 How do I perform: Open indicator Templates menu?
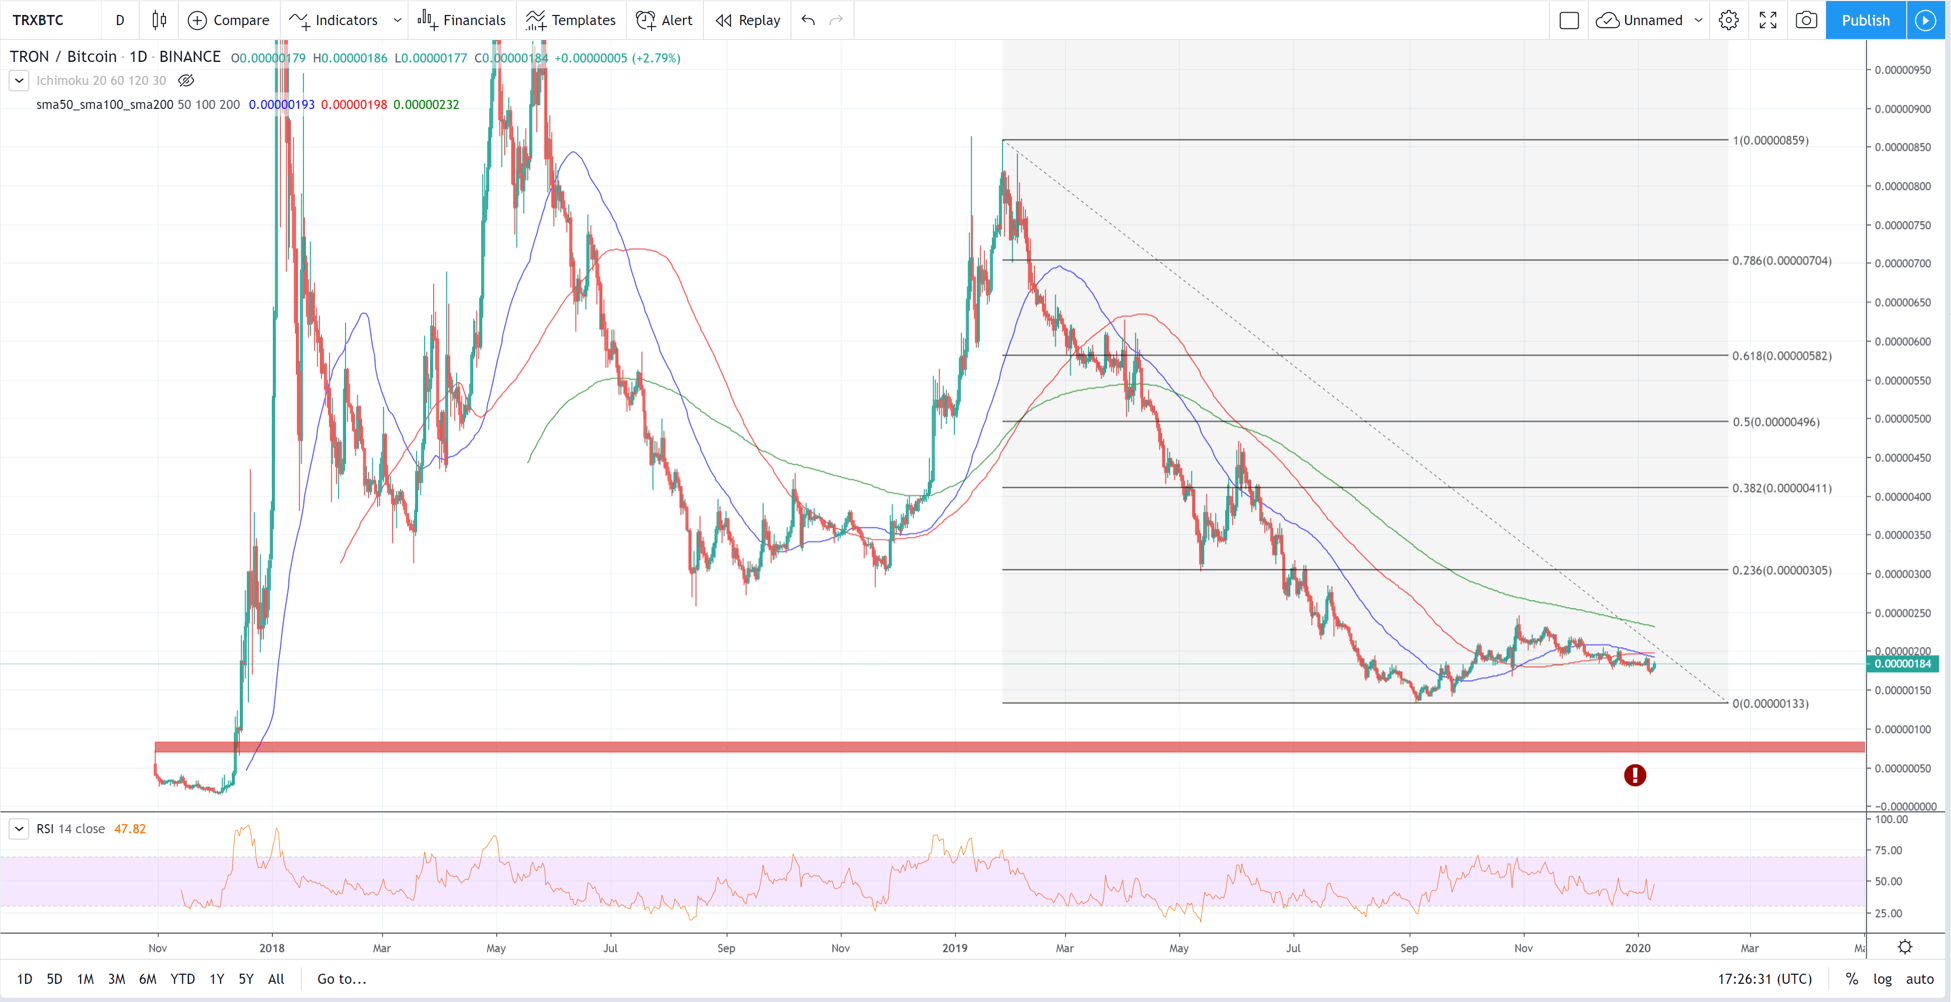click(x=571, y=20)
